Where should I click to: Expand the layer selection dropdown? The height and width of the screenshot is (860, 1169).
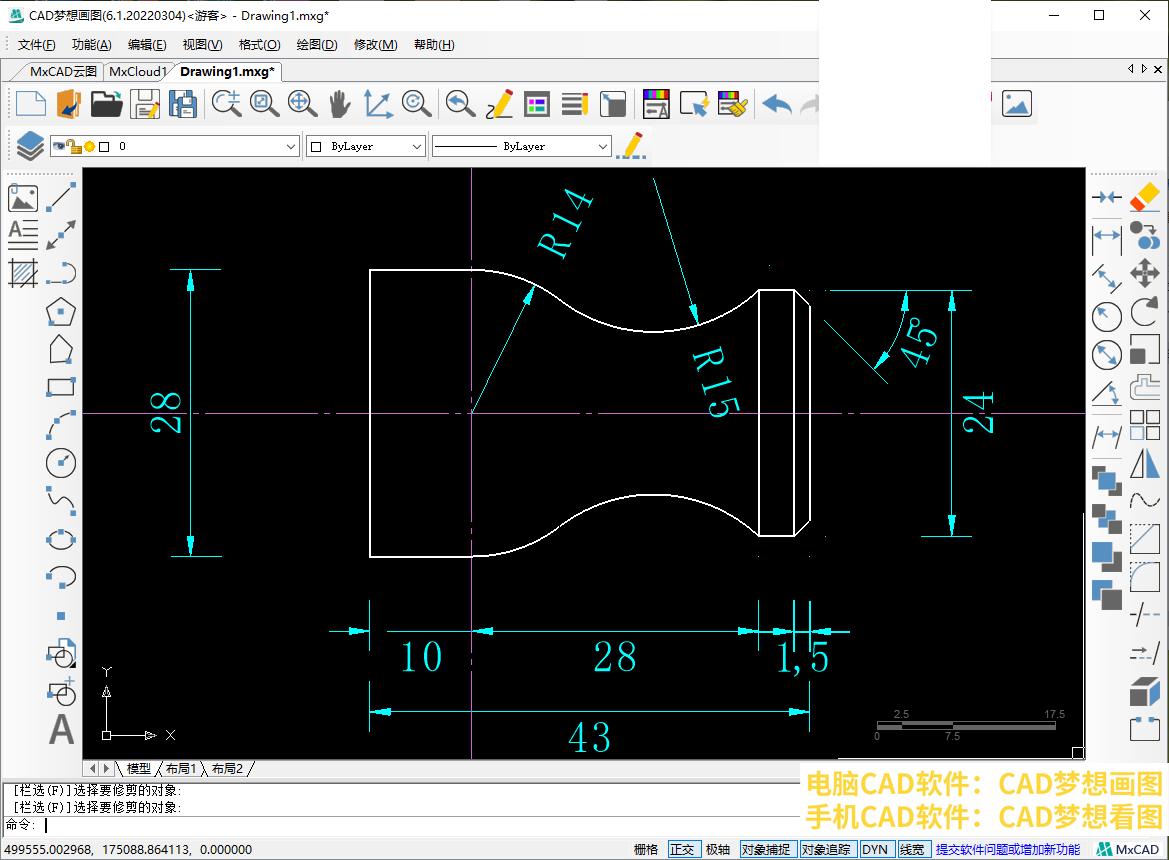(291, 146)
